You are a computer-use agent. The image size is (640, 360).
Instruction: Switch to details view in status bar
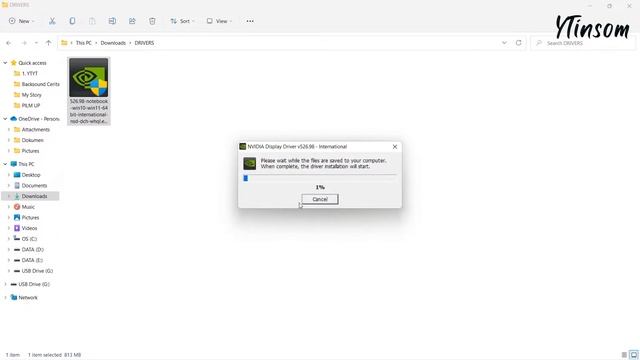624,355
